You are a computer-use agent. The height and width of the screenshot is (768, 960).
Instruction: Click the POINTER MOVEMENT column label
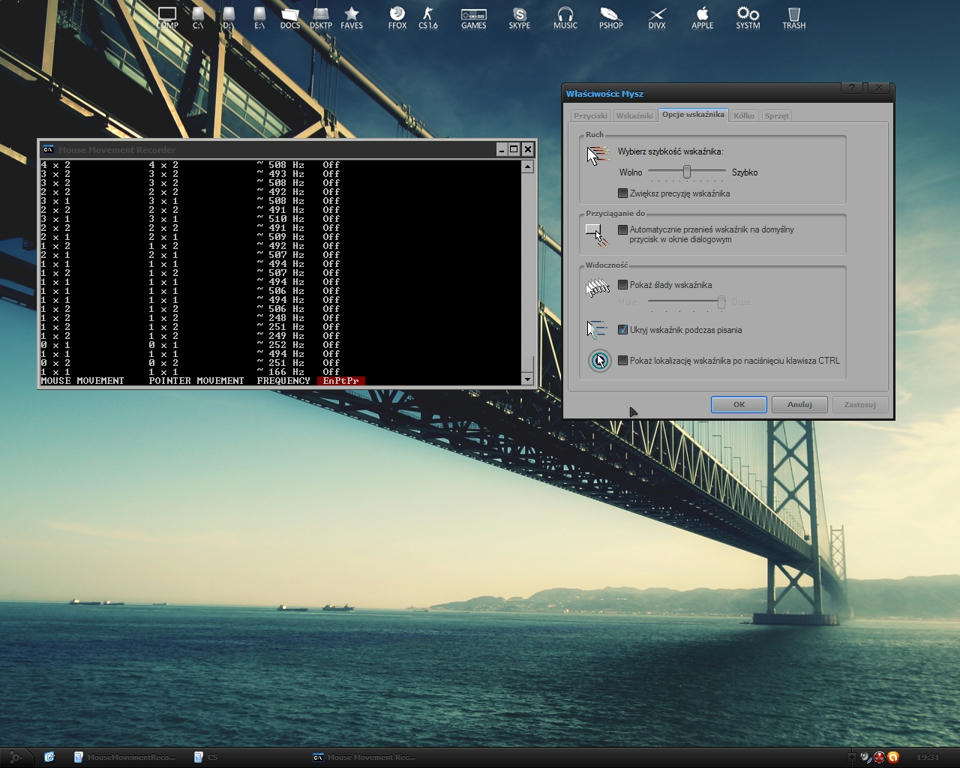197,380
